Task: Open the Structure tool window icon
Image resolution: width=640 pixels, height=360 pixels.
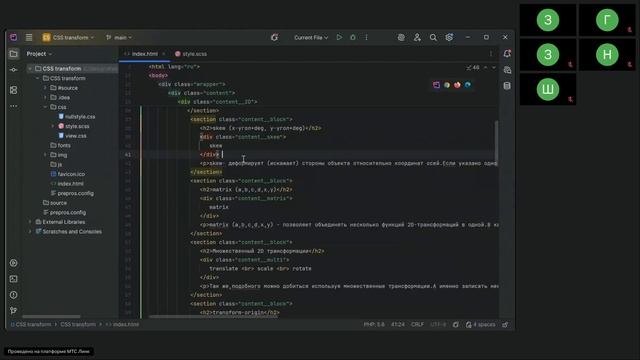Action: (13, 90)
